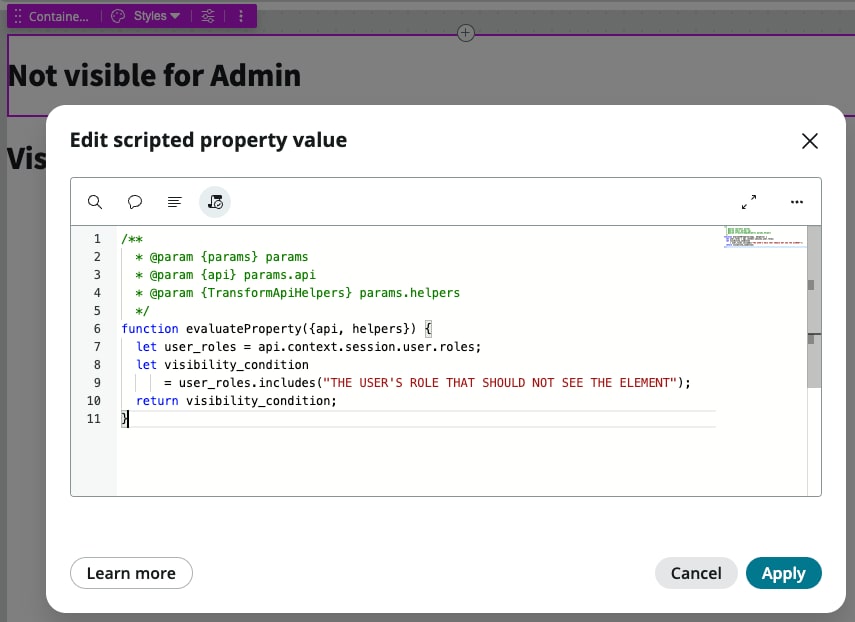
Task: Click the add element plus circle
Action: (465, 33)
